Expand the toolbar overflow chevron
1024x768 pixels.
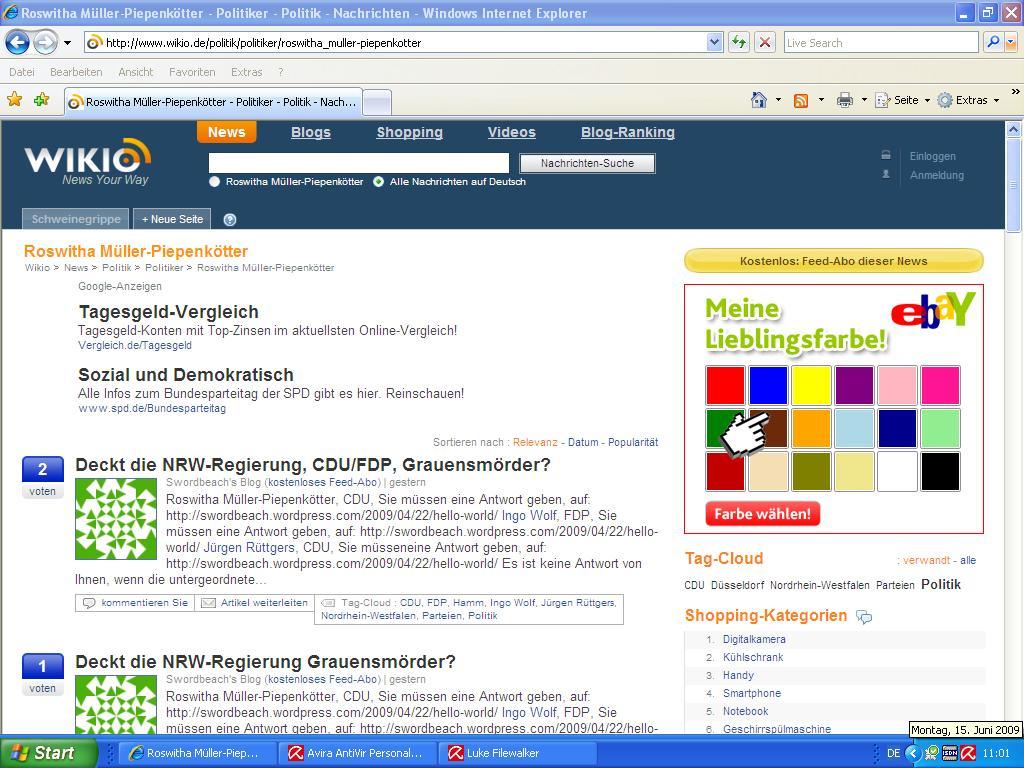[x=1016, y=92]
